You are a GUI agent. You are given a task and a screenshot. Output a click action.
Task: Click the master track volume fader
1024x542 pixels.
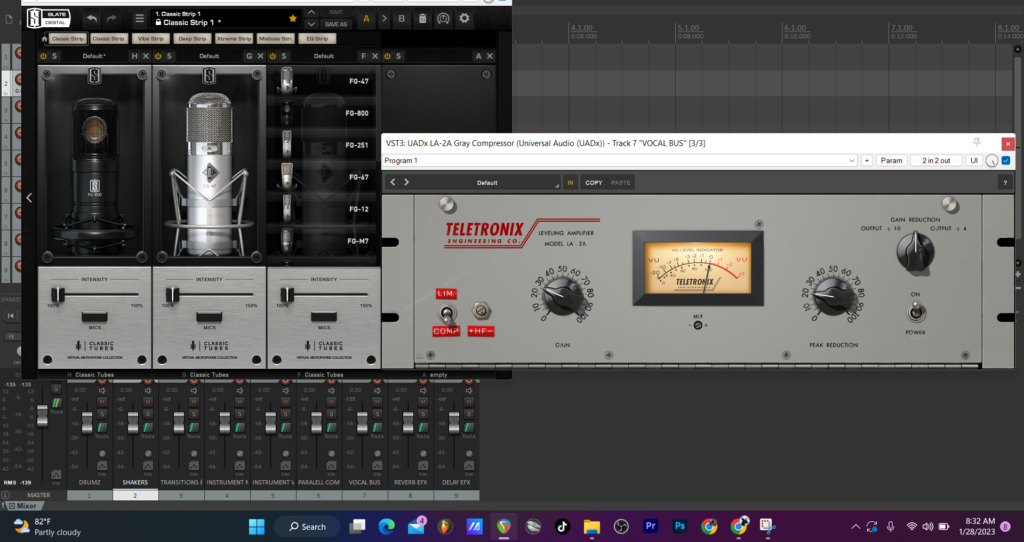[x=42, y=414]
